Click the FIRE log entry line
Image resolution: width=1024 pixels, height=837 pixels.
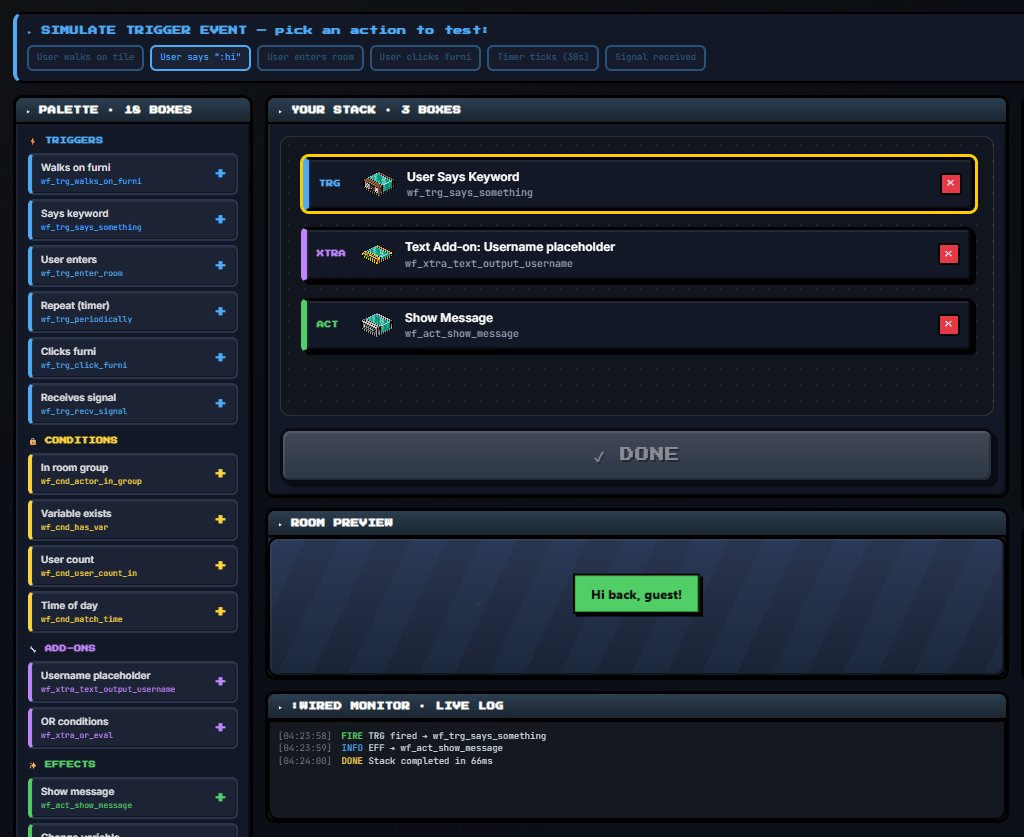412,736
